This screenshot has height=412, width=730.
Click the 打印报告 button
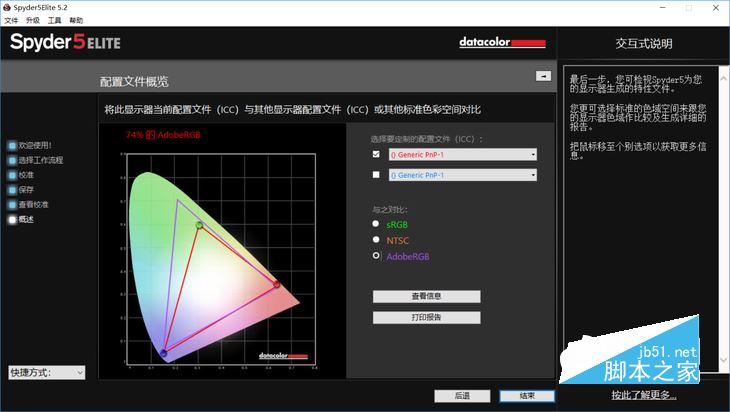[x=426, y=317]
